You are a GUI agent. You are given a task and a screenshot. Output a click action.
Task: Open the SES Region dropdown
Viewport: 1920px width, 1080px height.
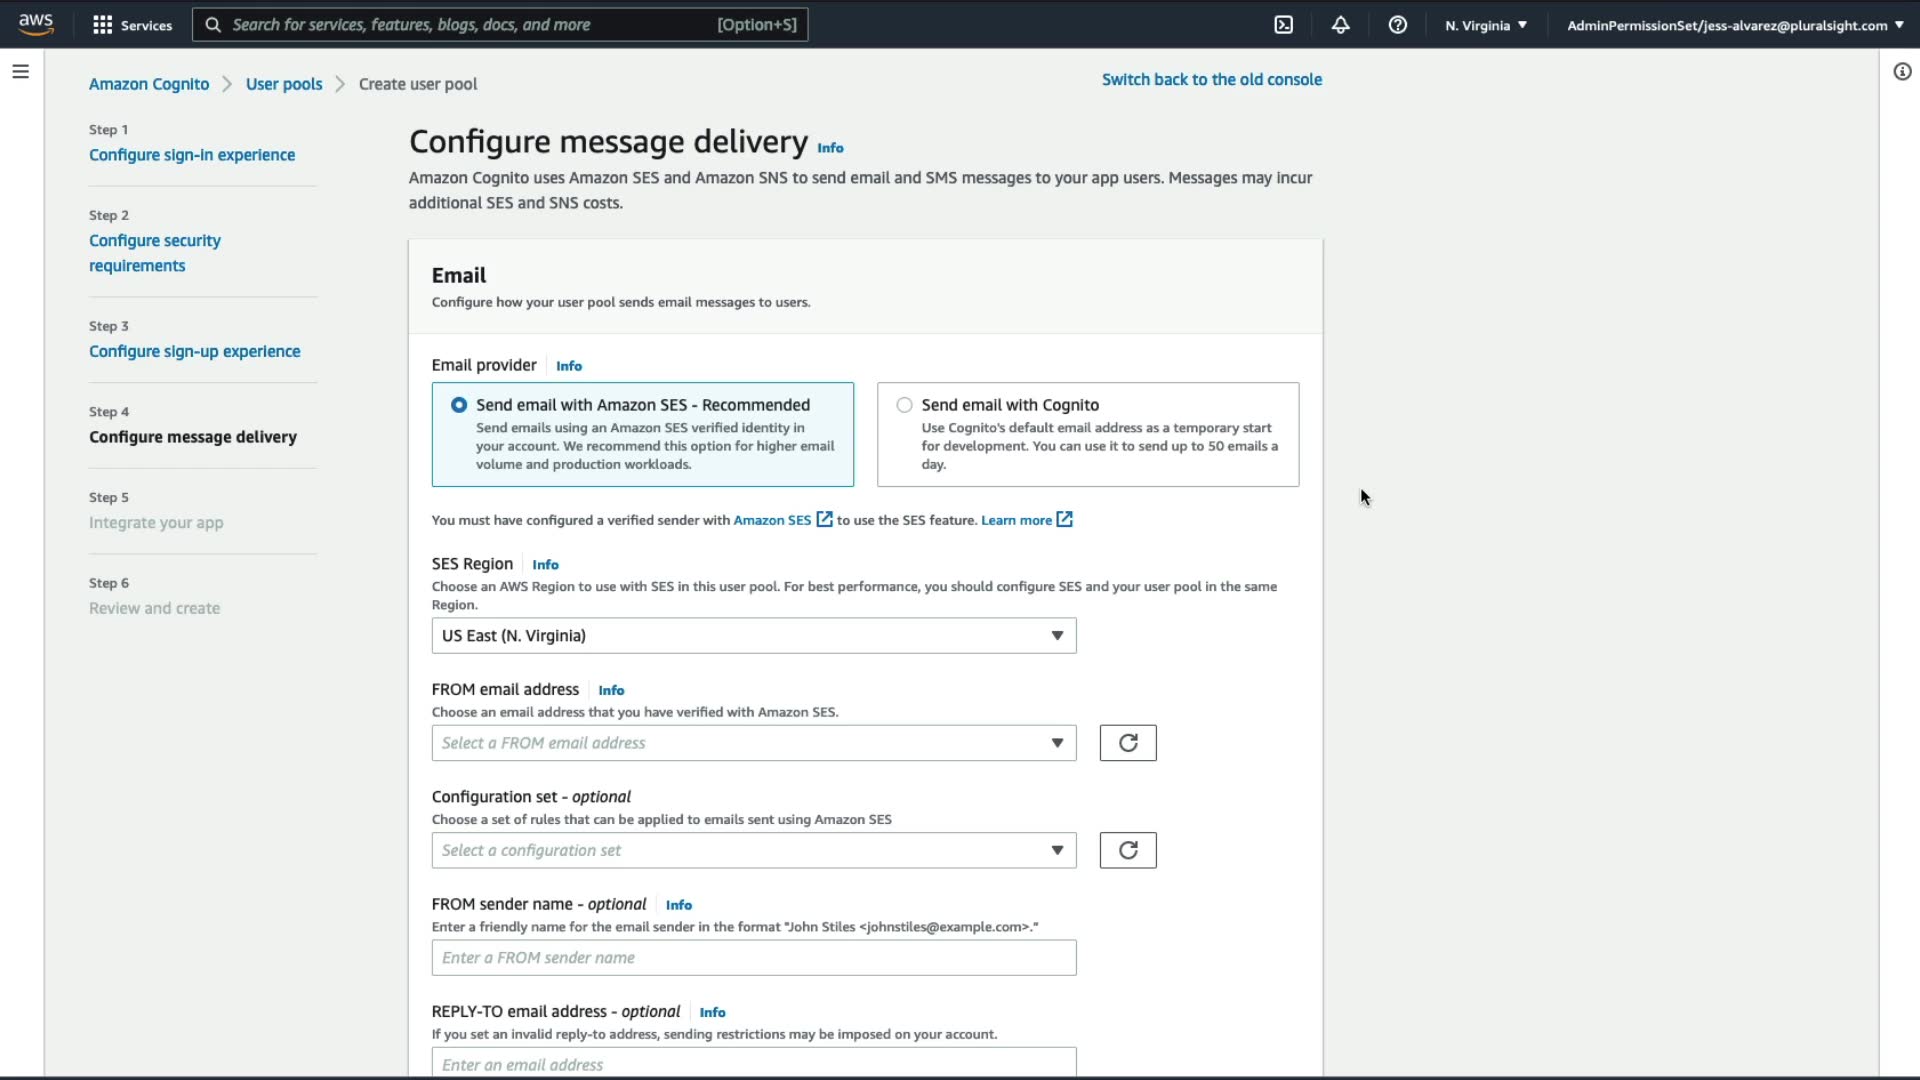(753, 636)
